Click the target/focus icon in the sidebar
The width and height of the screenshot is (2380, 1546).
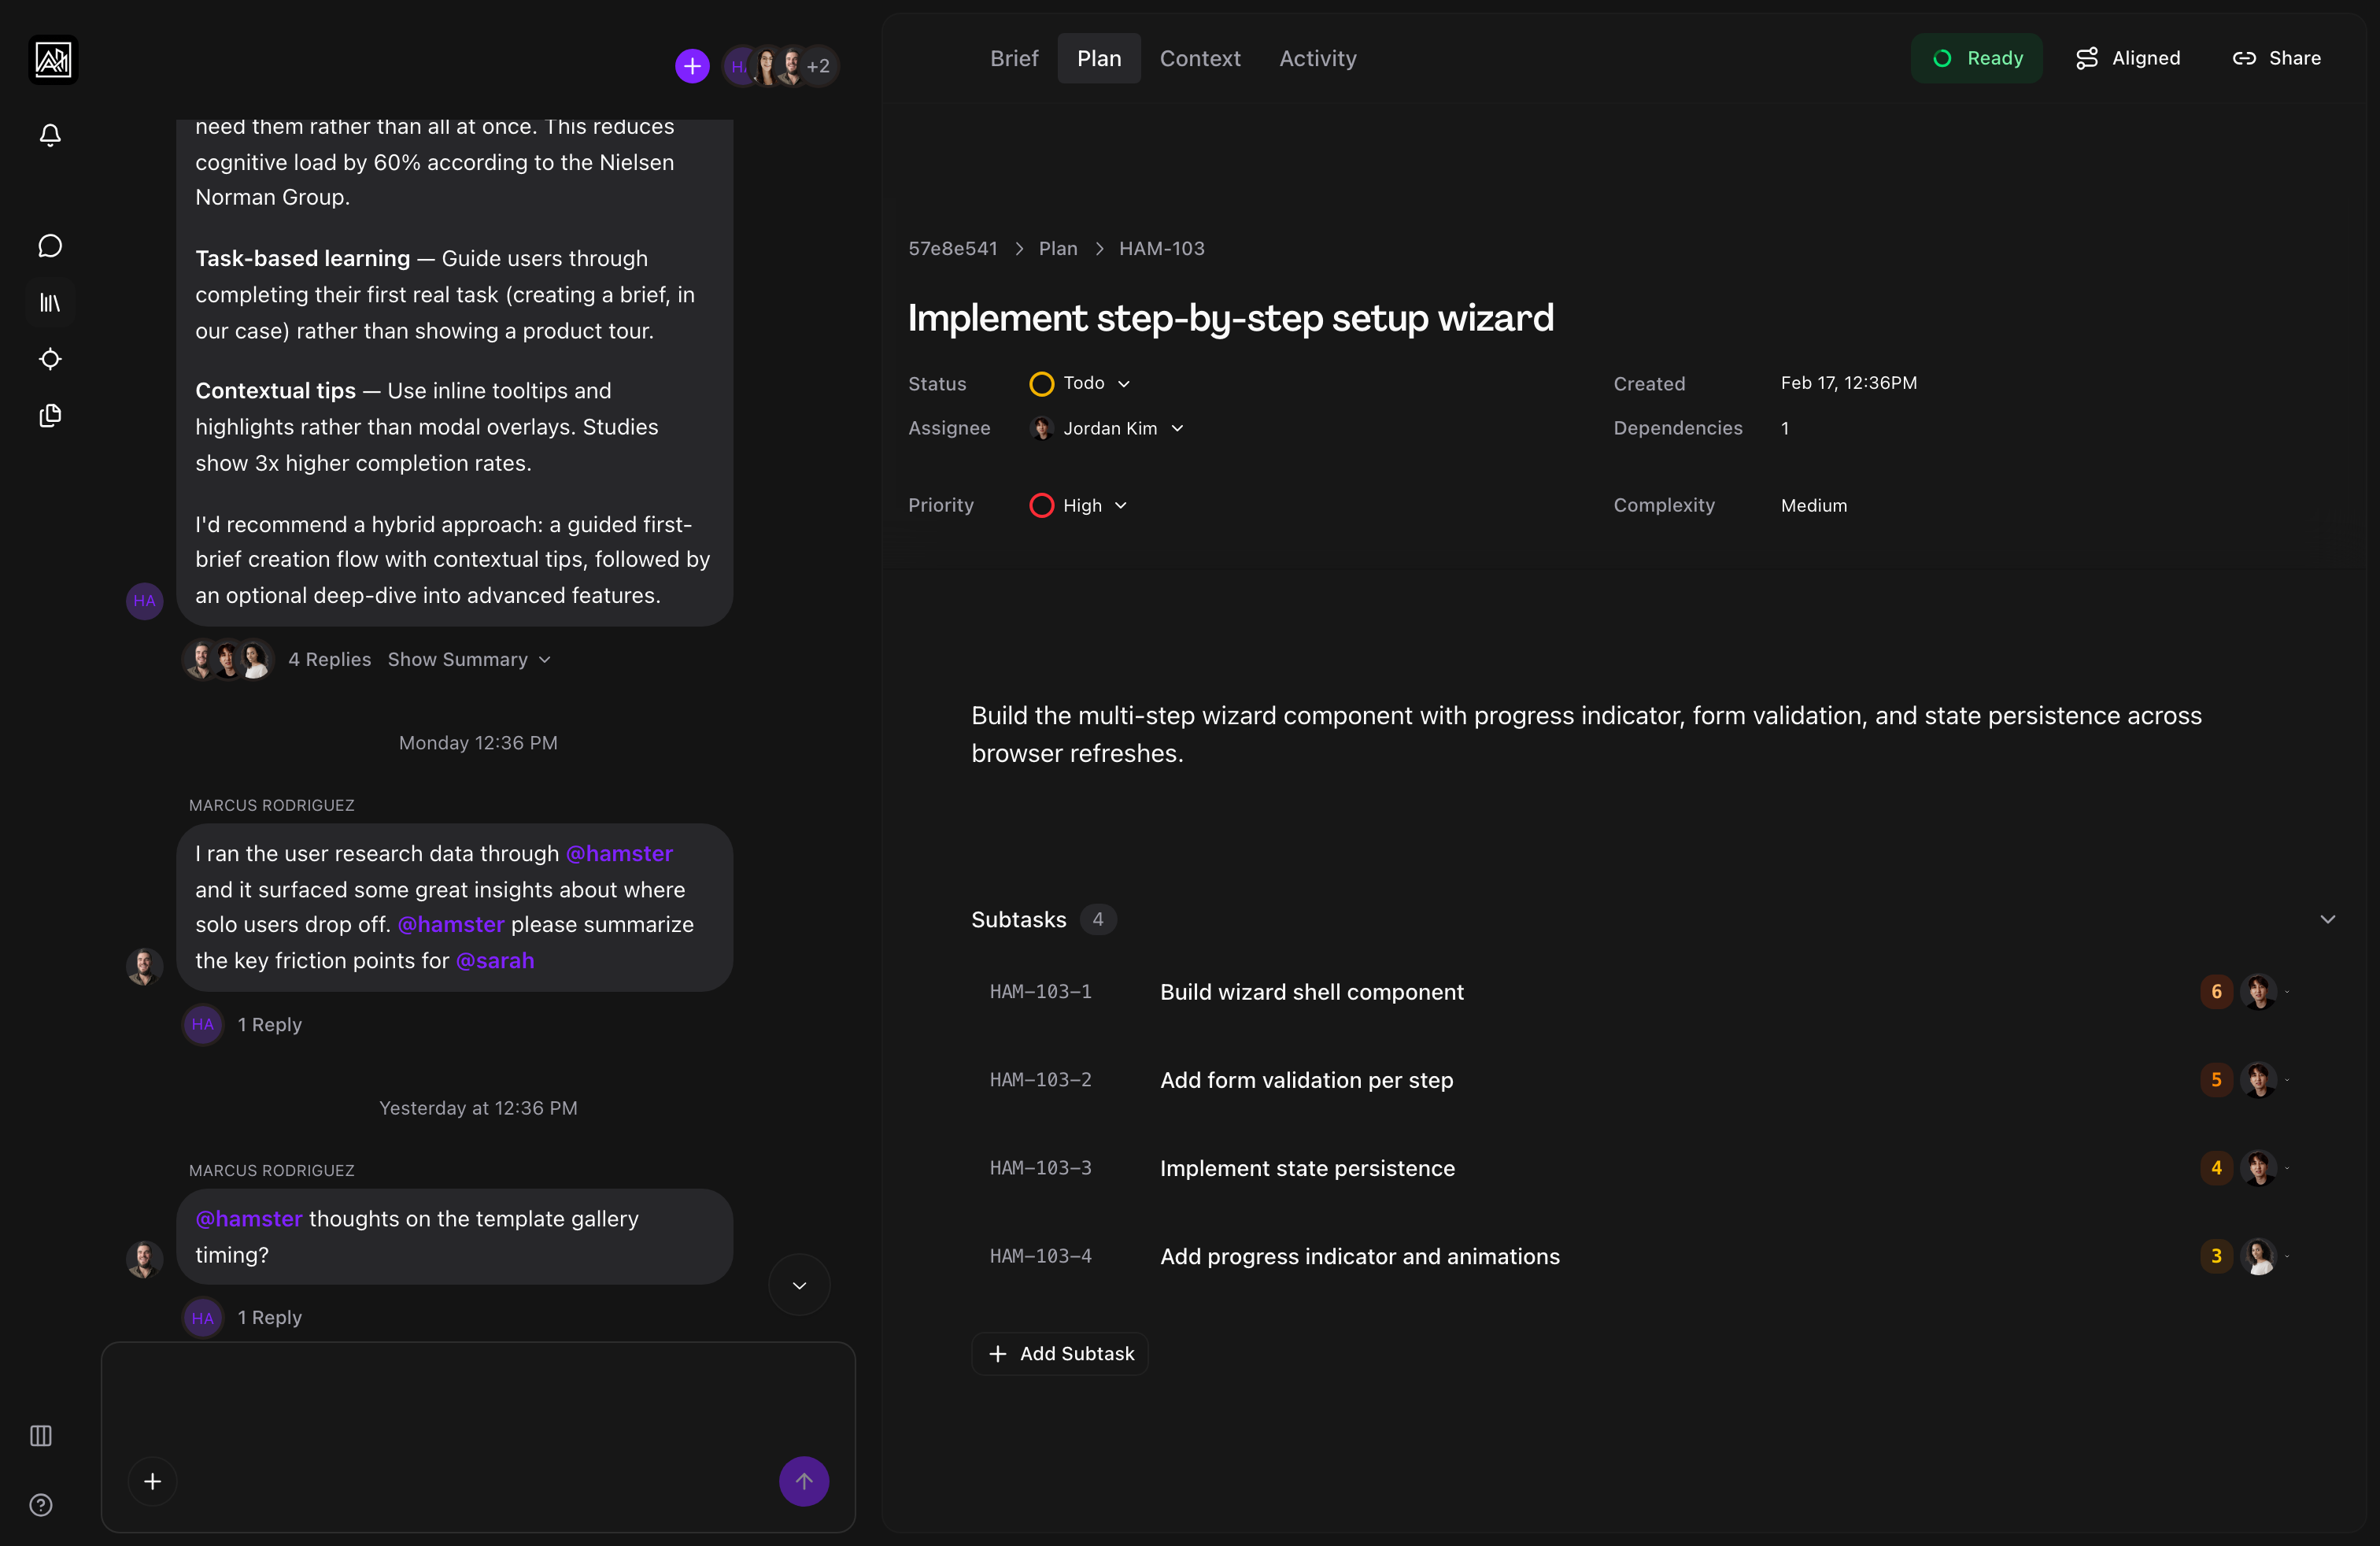49,359
